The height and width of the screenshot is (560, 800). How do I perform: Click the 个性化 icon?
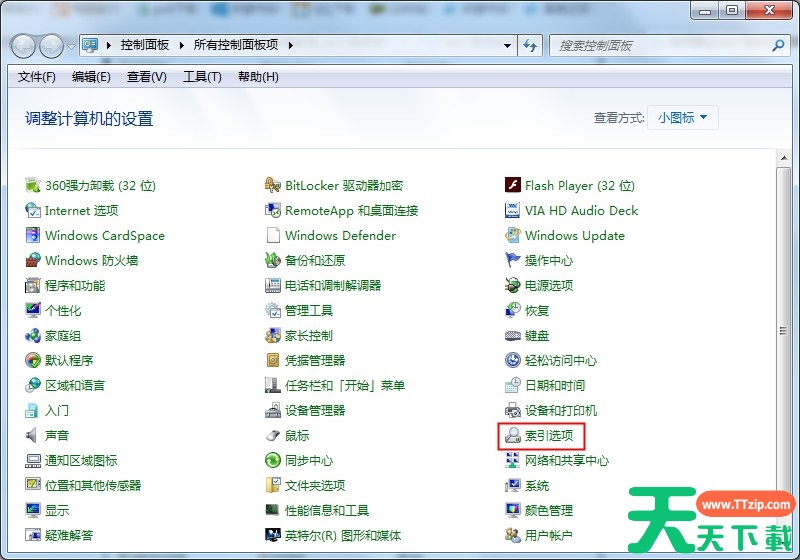tap(33, 310)
